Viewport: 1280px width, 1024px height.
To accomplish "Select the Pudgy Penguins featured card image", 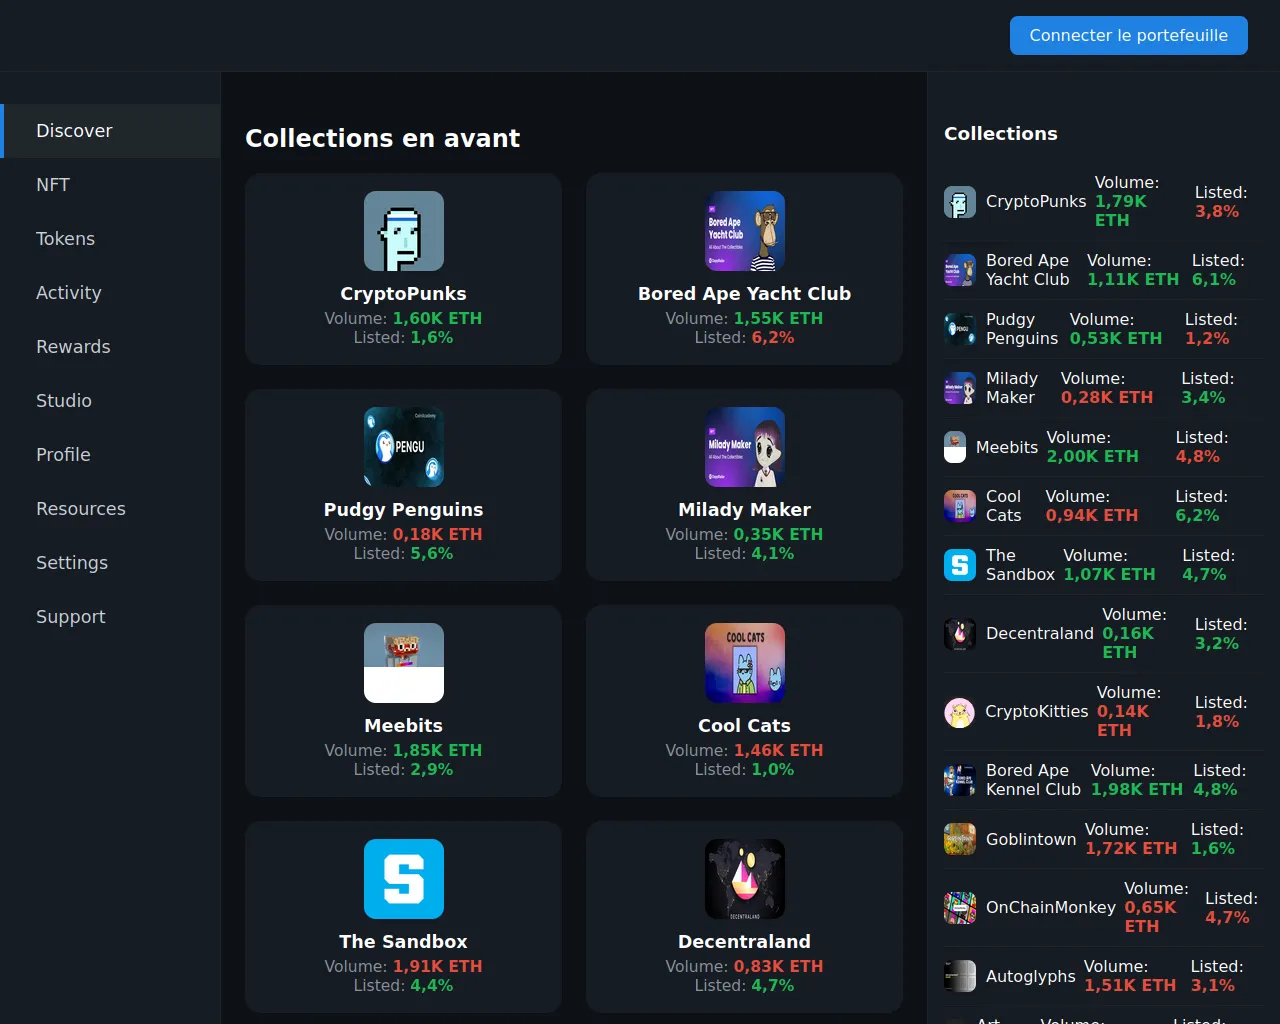I will tap(404, 447).
